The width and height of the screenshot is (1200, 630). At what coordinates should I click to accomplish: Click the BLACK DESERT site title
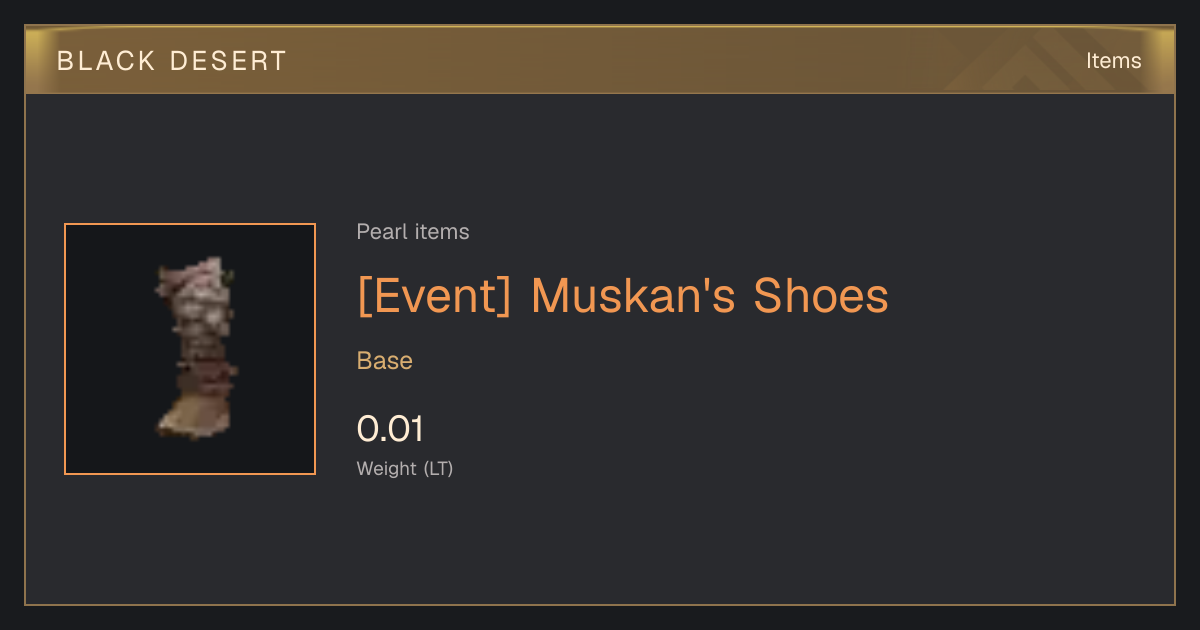point(172,61)
